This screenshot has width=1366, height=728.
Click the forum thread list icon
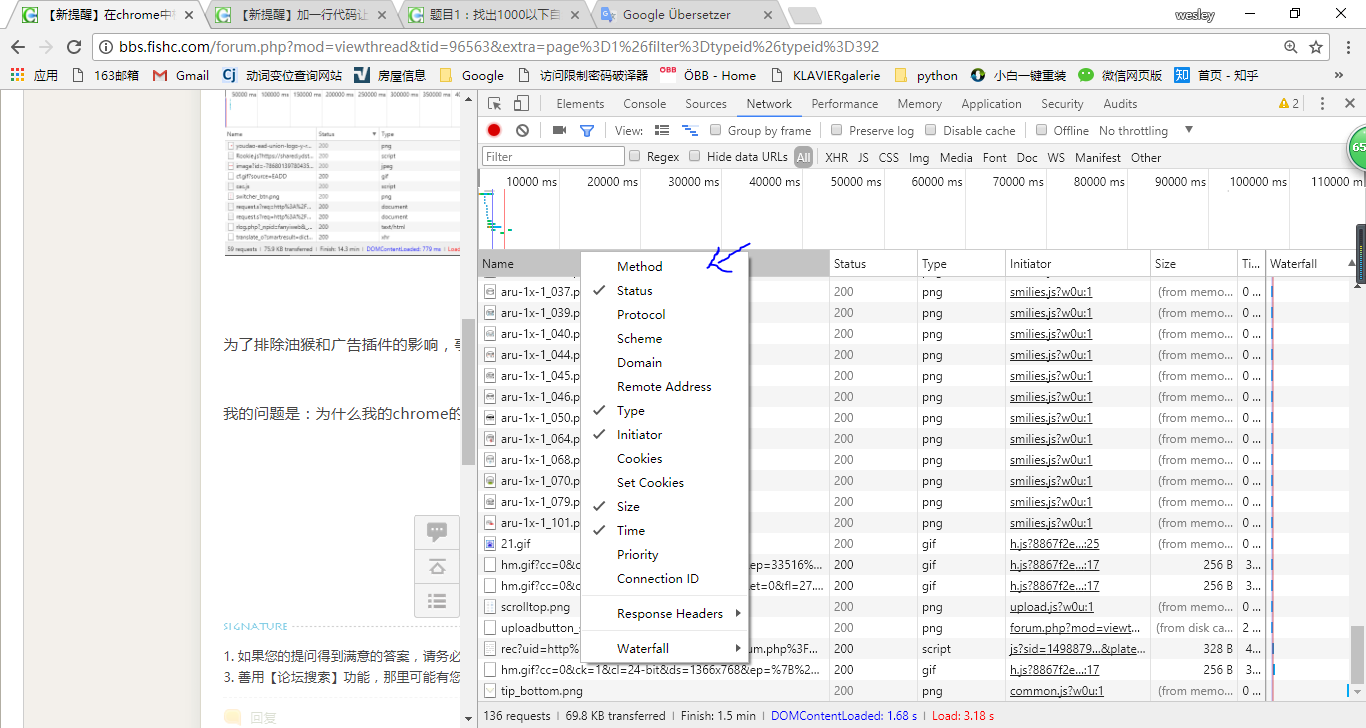click(x=437, y=600)
